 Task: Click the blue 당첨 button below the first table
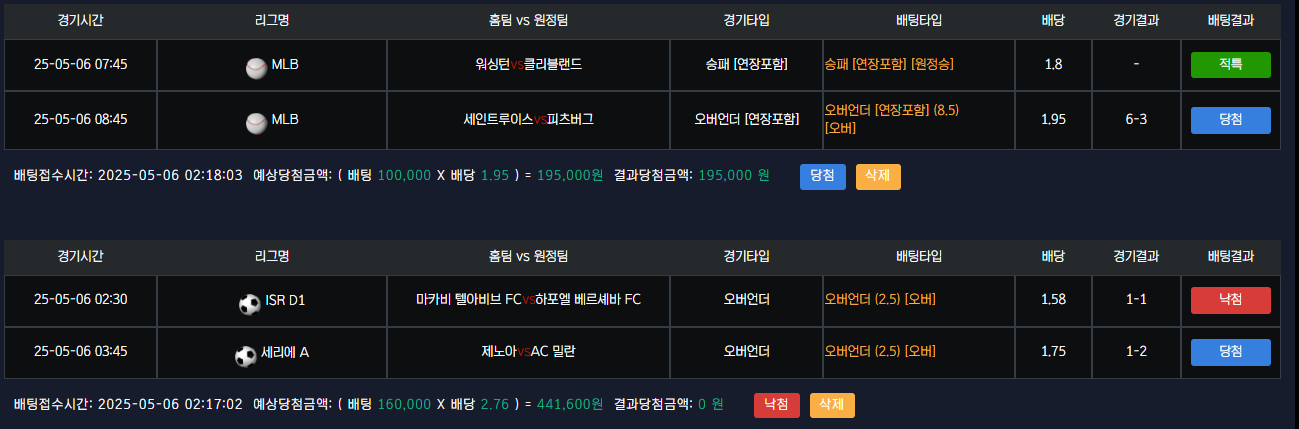822,176
